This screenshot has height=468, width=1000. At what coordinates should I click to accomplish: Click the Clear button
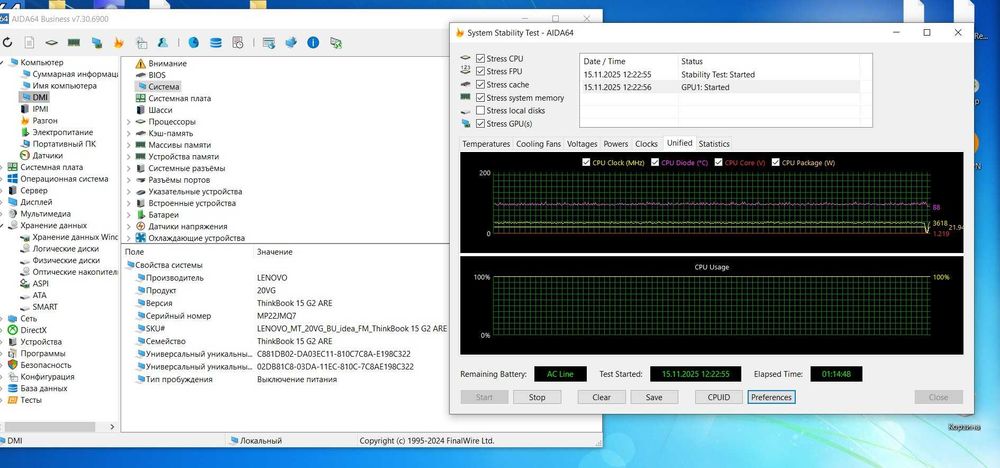pos(601,397)
